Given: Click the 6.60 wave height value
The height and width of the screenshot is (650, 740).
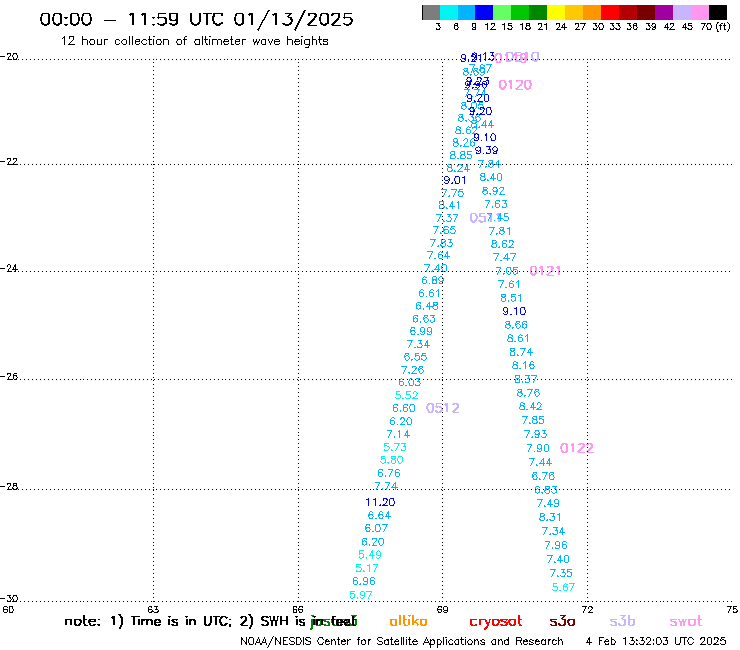Looking at the screenshot, I should pos(404,408).
